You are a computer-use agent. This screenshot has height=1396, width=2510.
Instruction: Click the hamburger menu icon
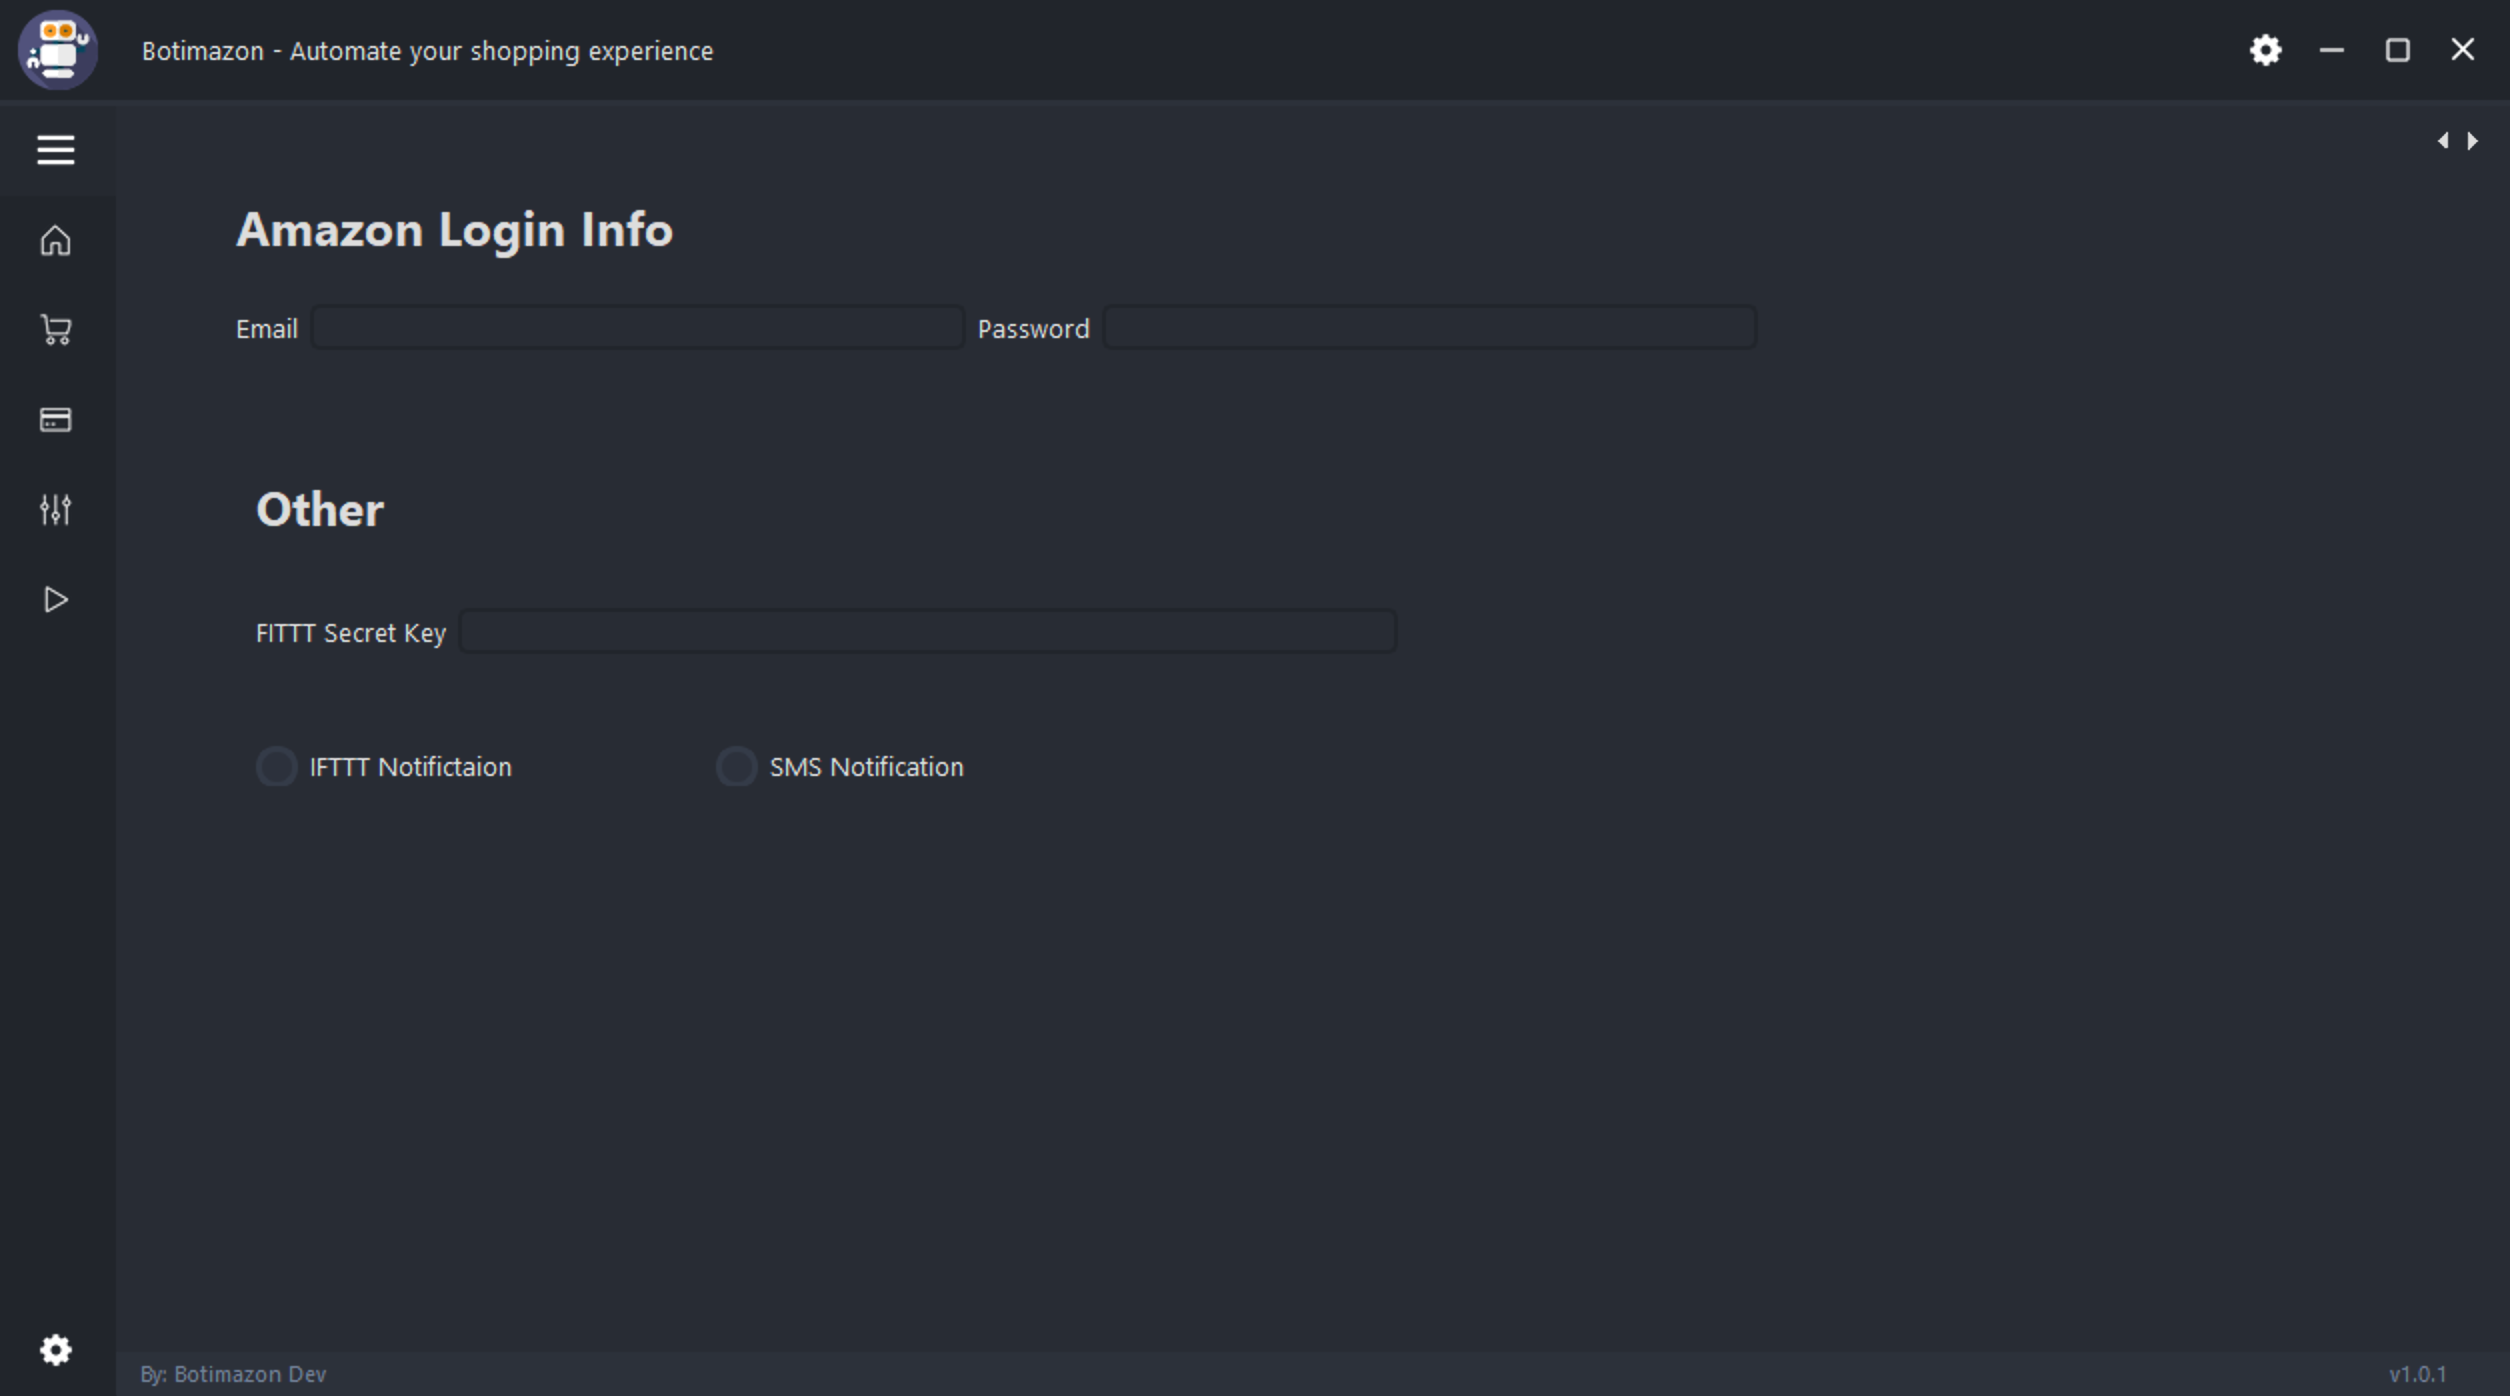(56, 150)
